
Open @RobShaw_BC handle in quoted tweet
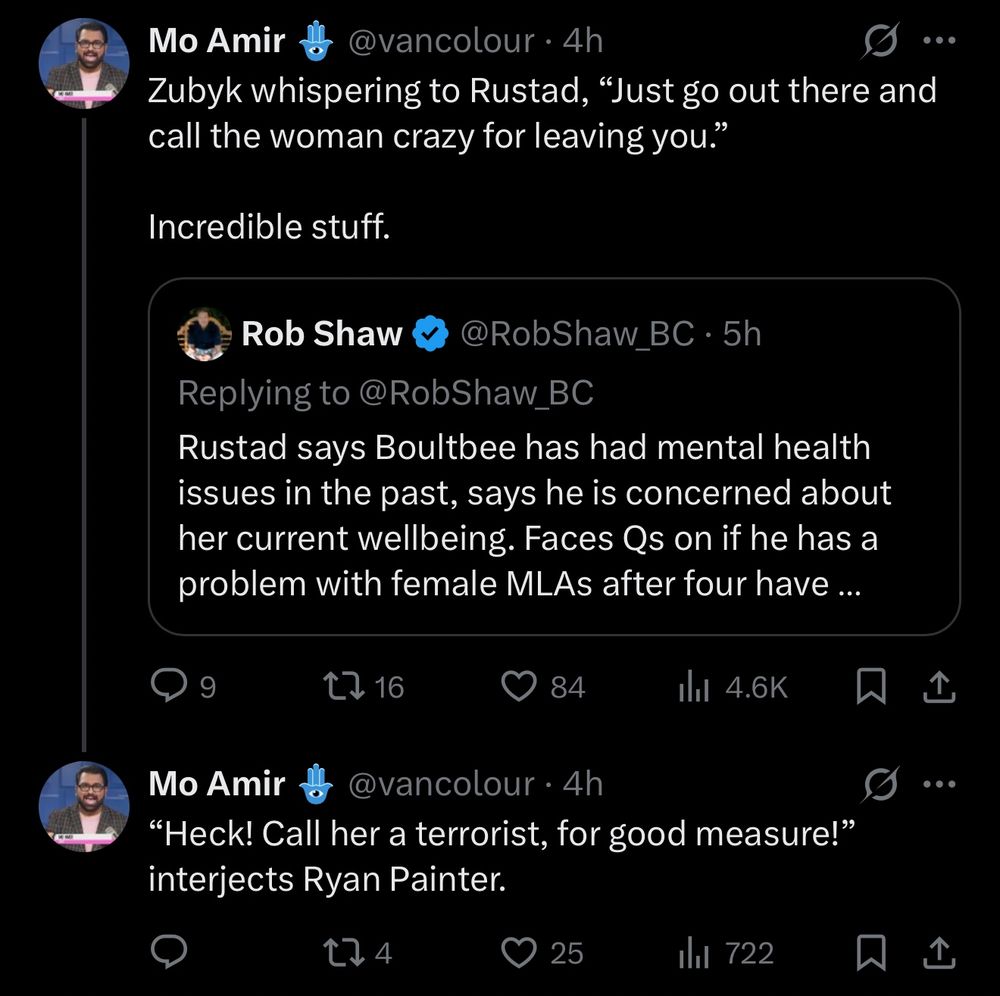pyautogui.click(x=576, y=334)
